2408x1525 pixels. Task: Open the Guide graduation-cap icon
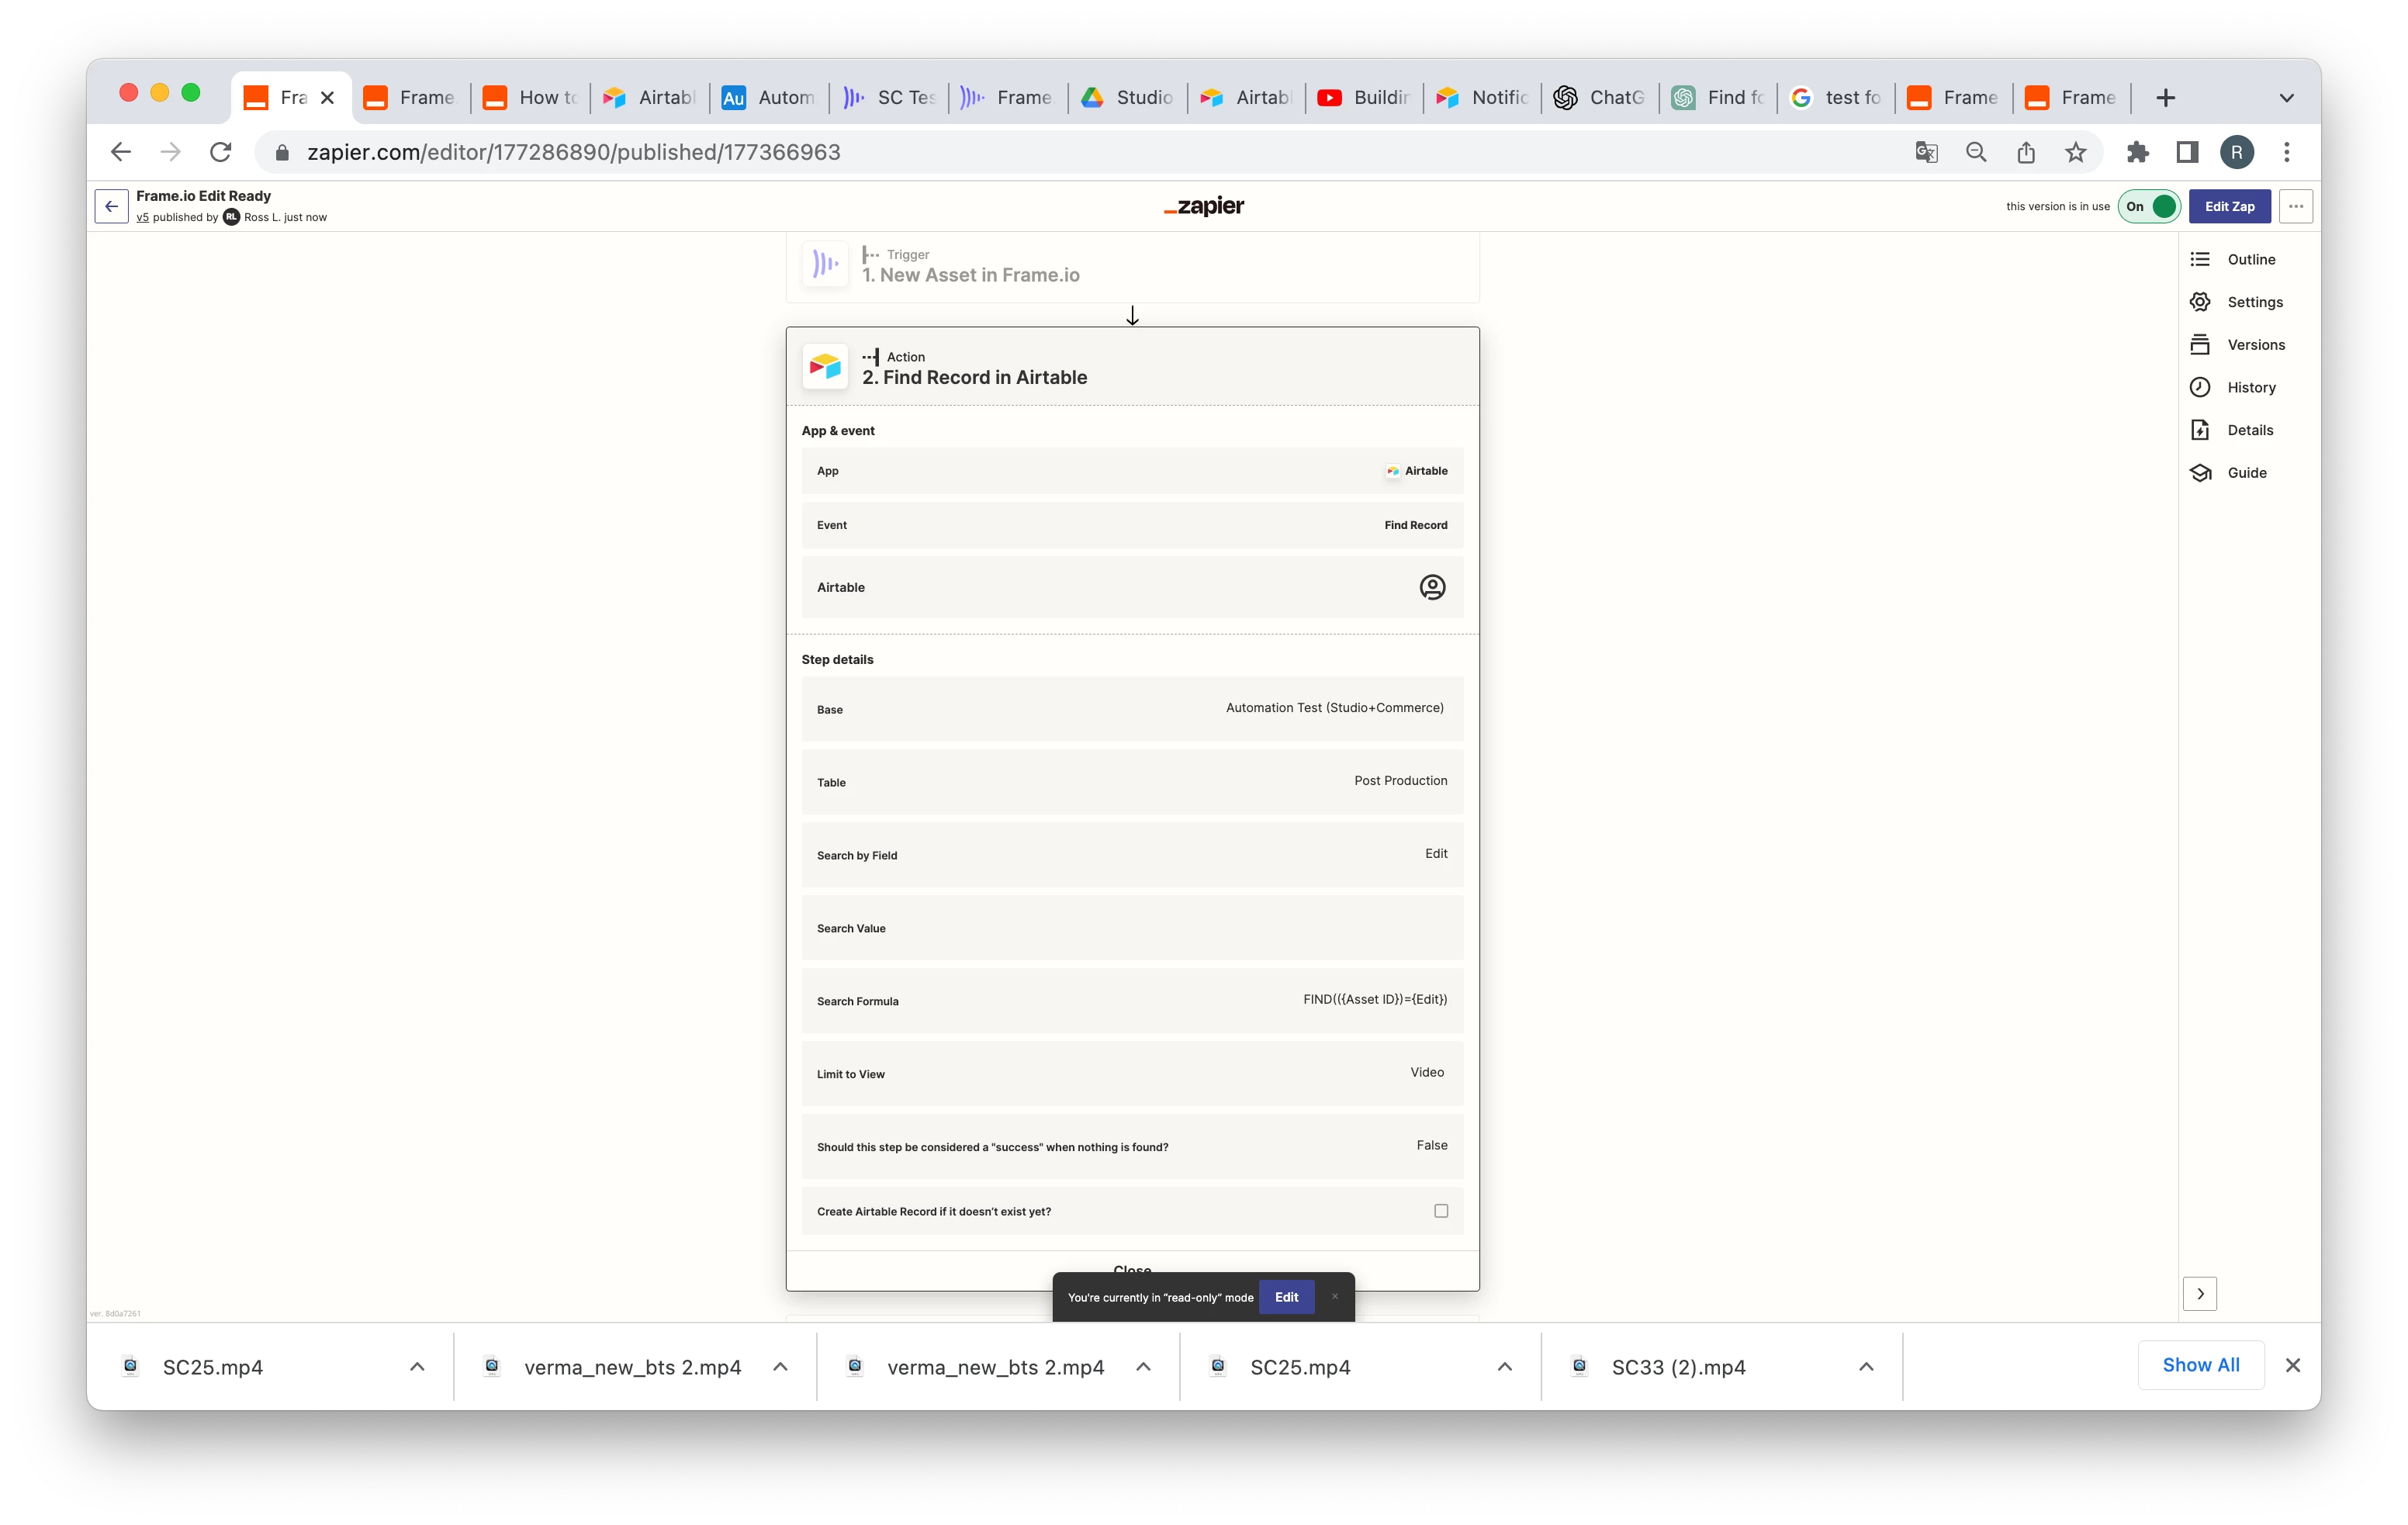[2199, 473]
